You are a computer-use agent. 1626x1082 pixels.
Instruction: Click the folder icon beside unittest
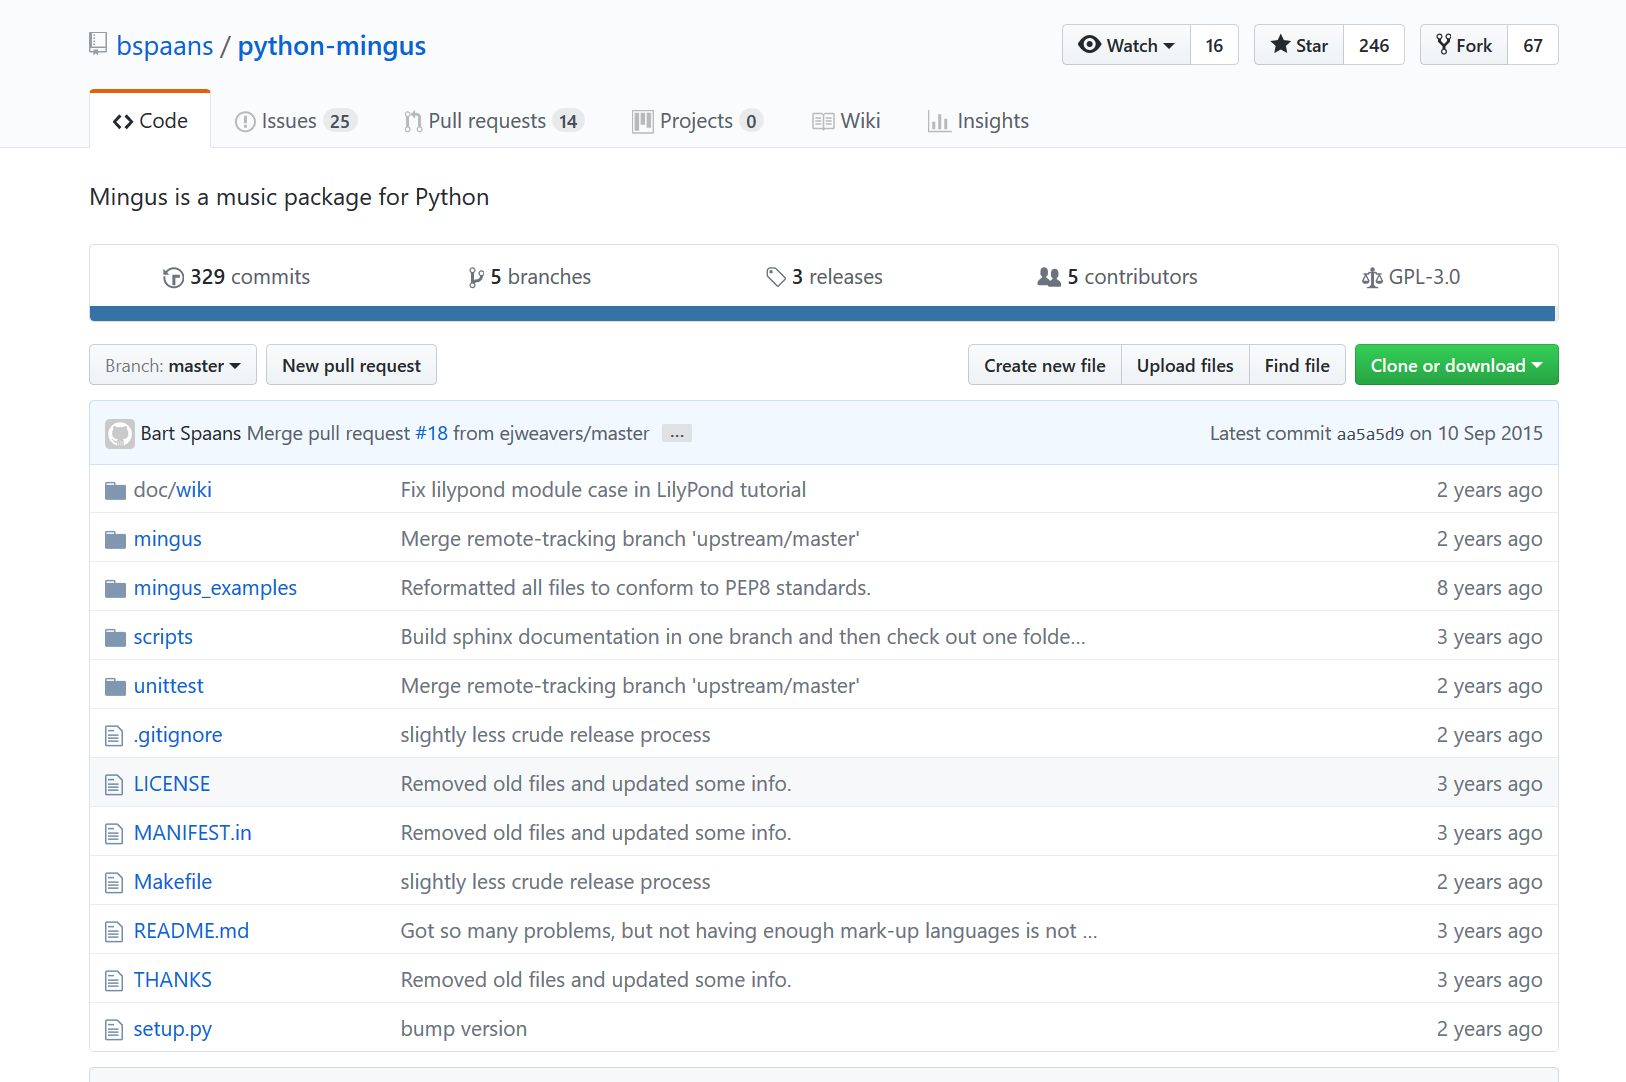pos(115,687)
